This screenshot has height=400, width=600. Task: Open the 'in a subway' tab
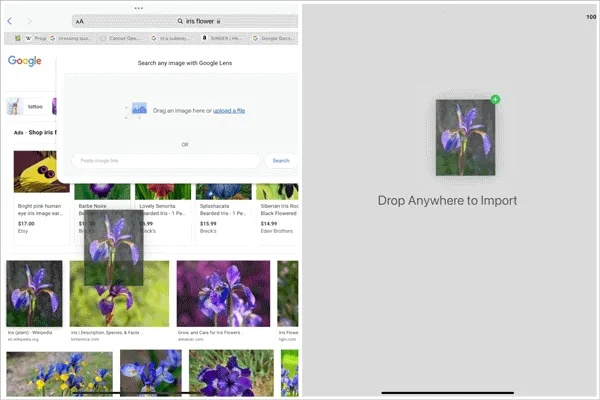point(172,38)
